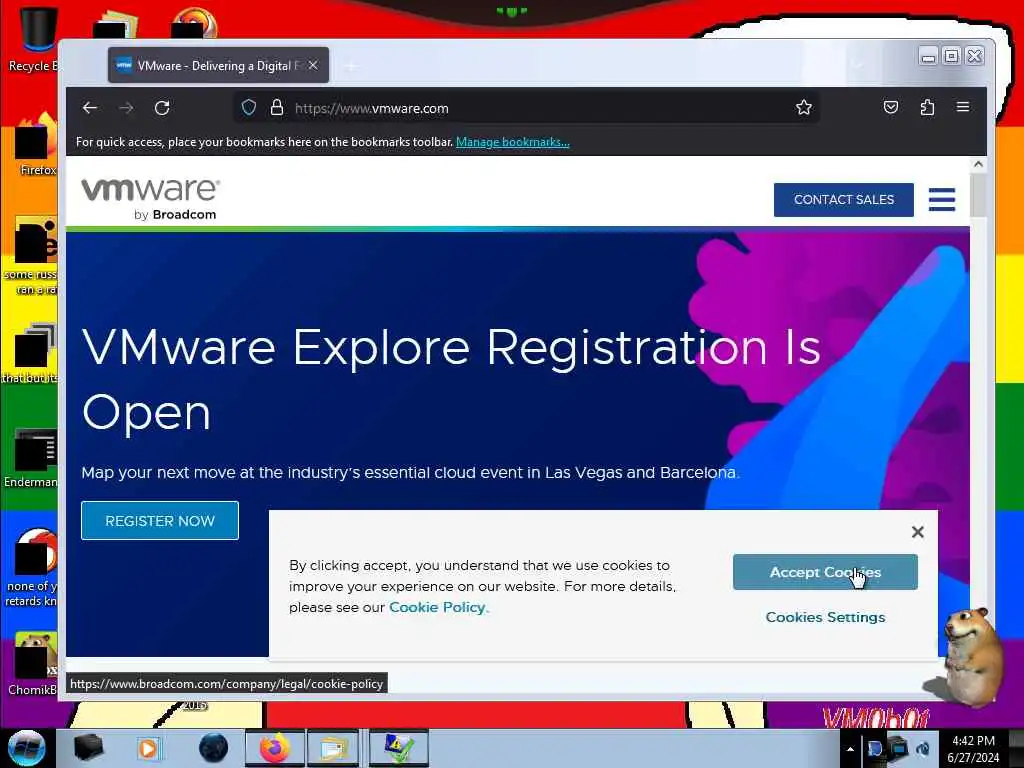
Task: Open the dark box taskbar icon
Action: 89,748
